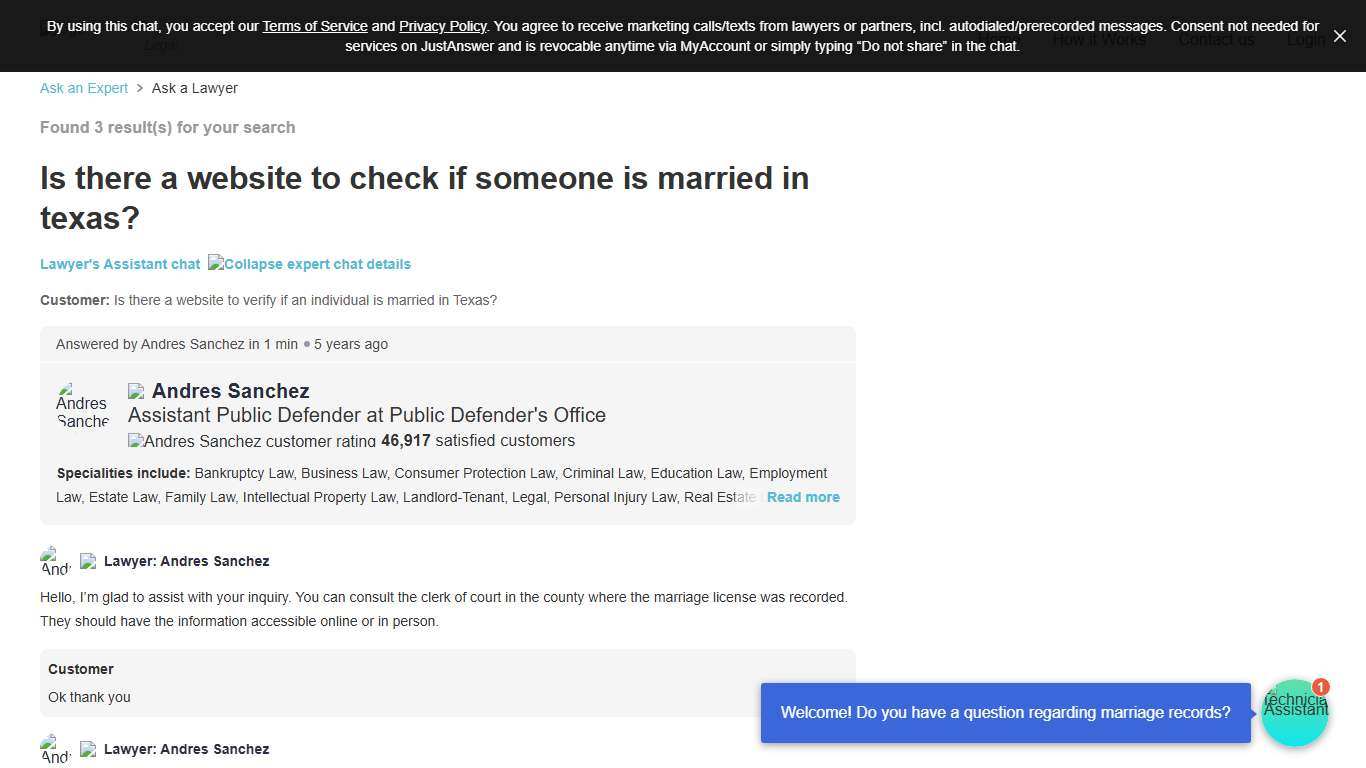Dismiss the consent banner with the X
The height and width of the screenshot is (768, 1366).
pos(1340,36)
